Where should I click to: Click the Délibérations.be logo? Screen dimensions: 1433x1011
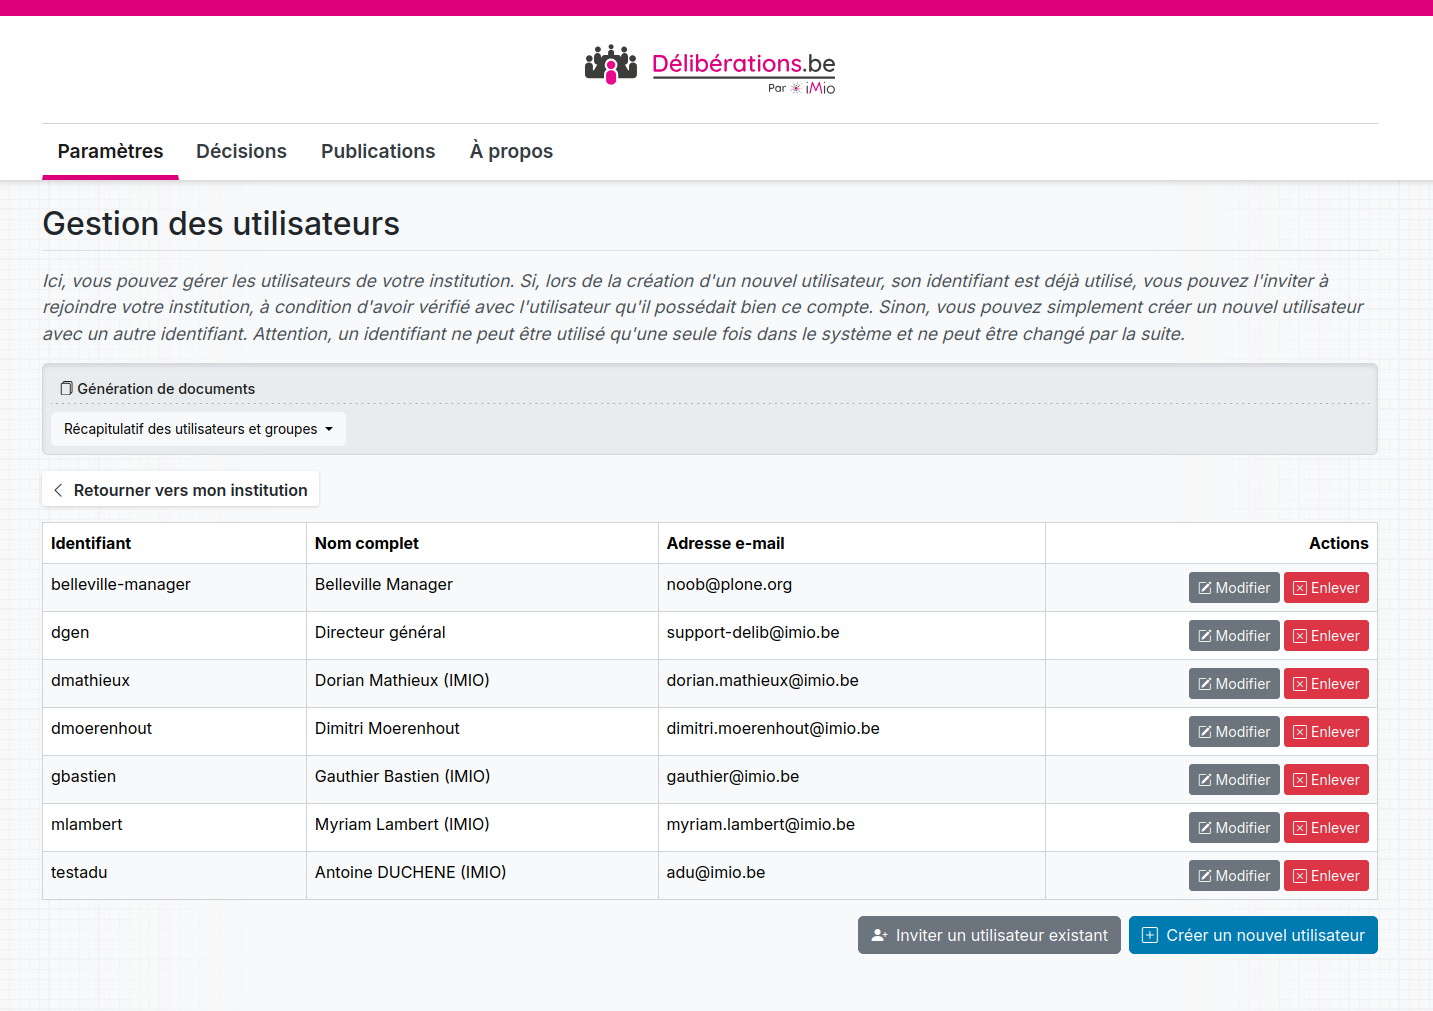pyautogui.click(x=710, y=64)
